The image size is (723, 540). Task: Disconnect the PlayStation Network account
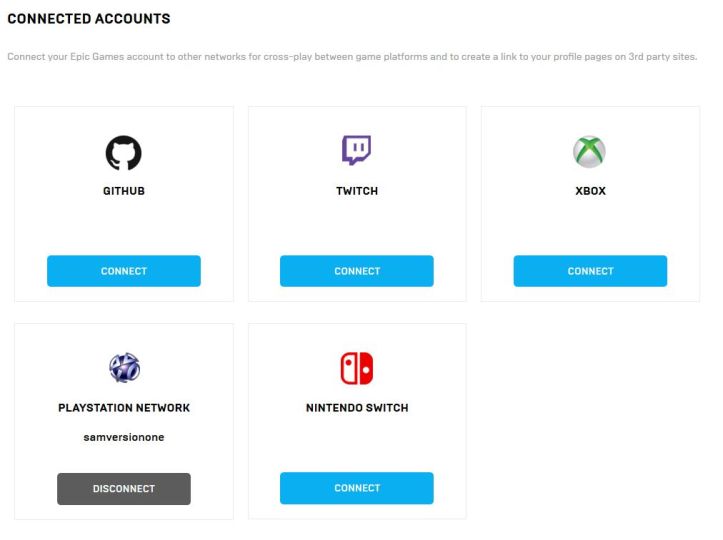(x=124, y=488)
